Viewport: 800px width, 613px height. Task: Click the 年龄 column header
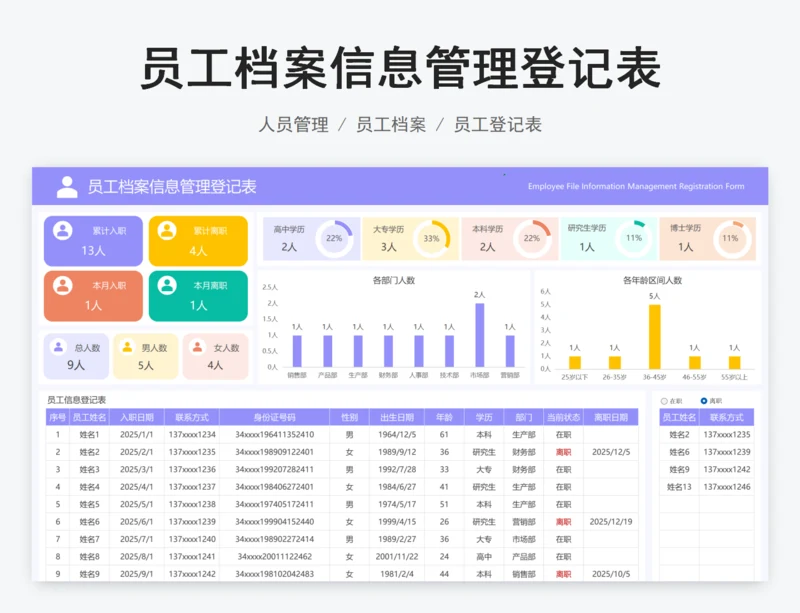tap(444, 418)
